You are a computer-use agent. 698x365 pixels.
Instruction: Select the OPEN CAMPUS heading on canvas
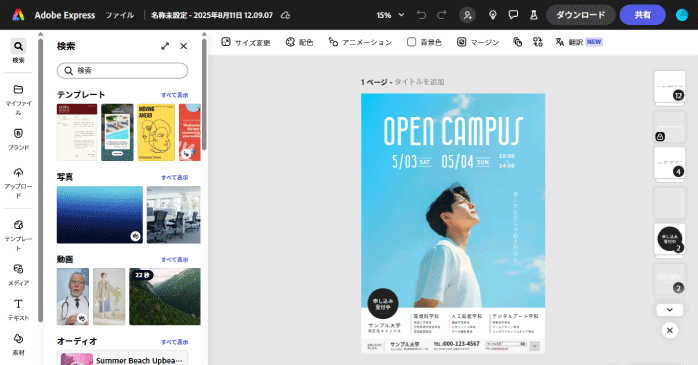(453, 131)
